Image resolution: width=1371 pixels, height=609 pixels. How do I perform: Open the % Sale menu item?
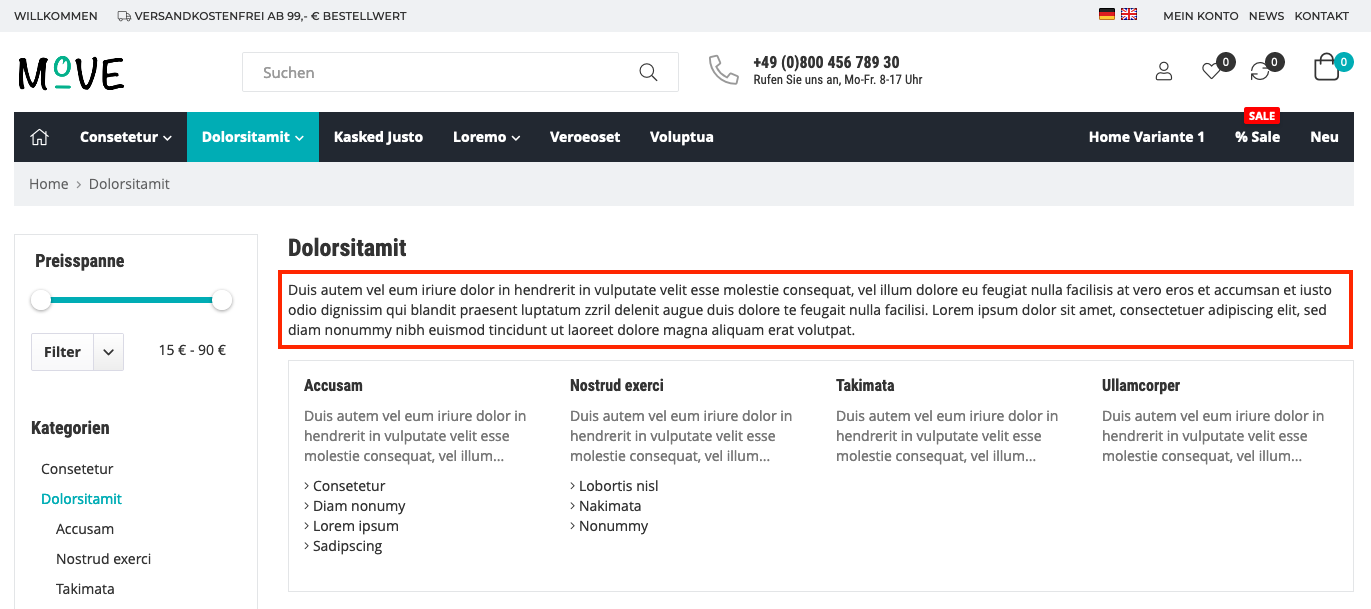(x=1257, y=137)
